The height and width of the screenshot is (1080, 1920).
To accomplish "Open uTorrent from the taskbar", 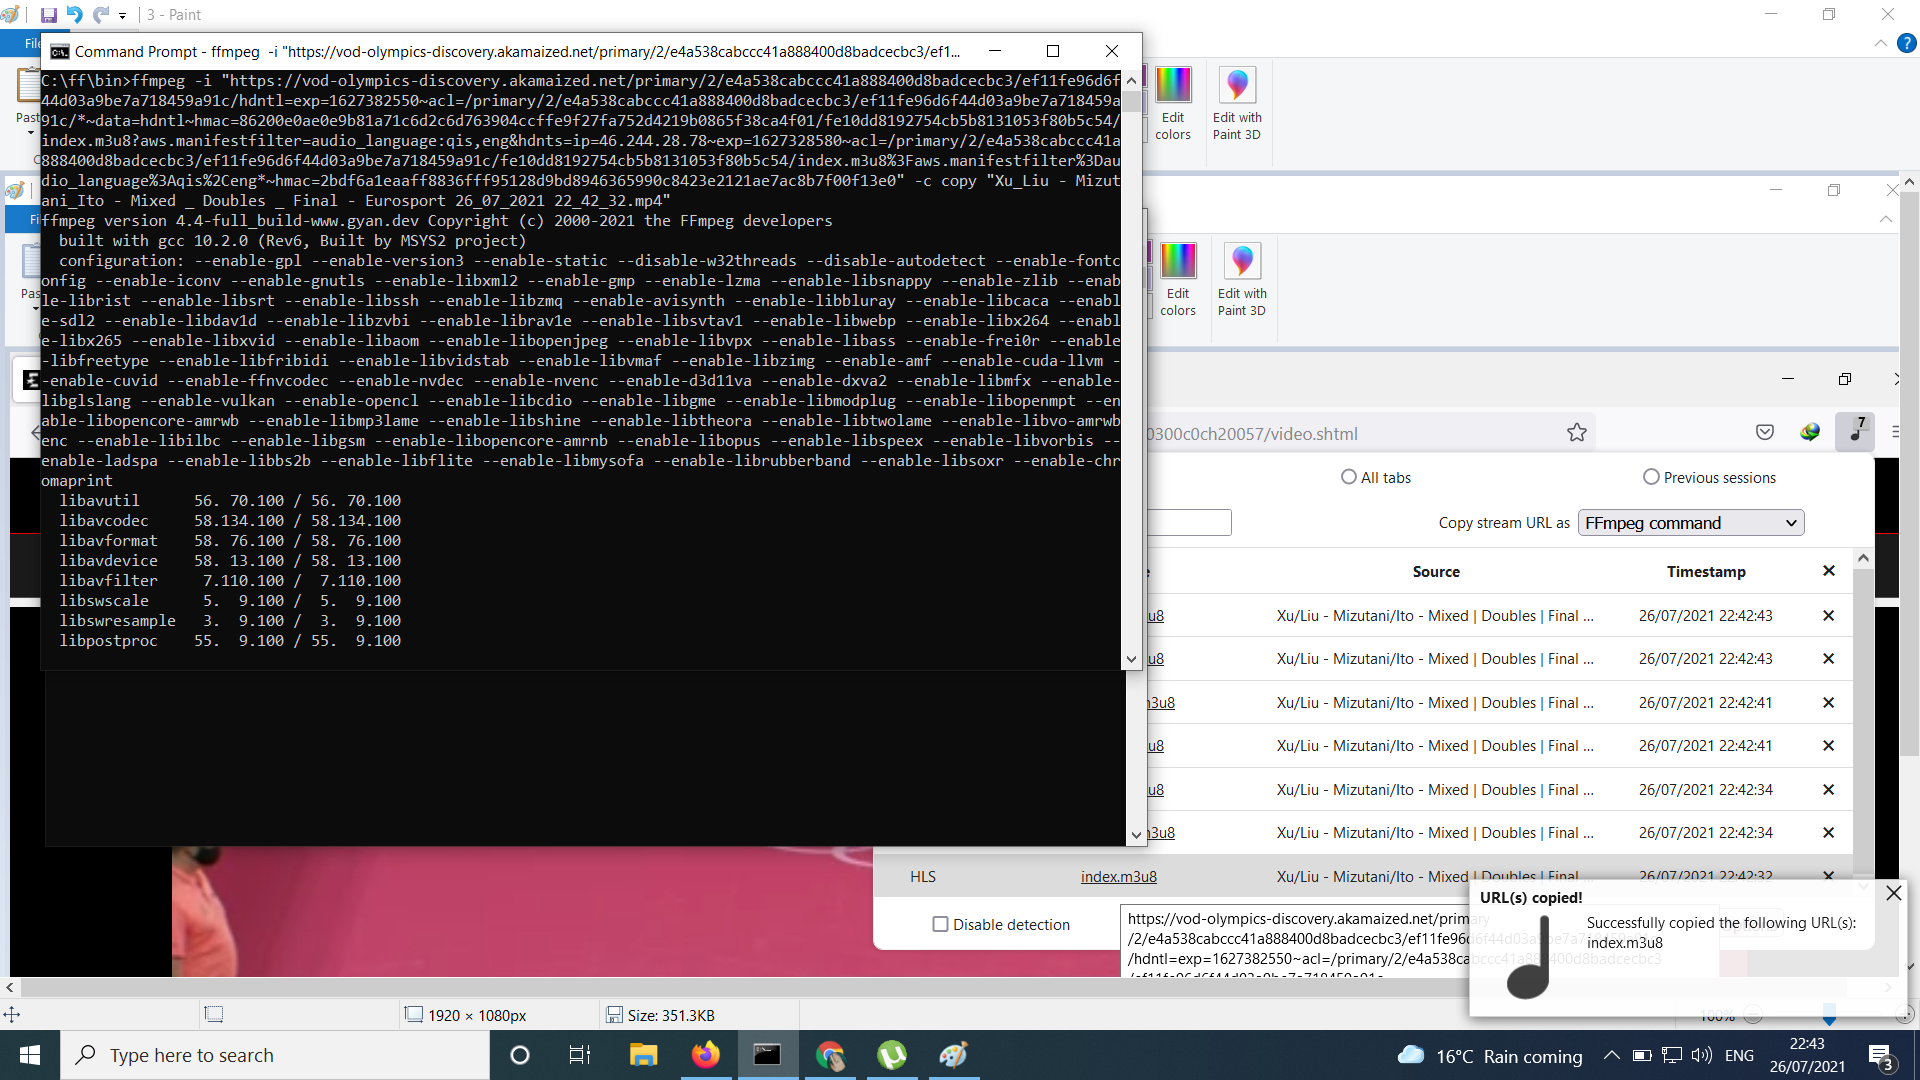I will coord(891,1055).
